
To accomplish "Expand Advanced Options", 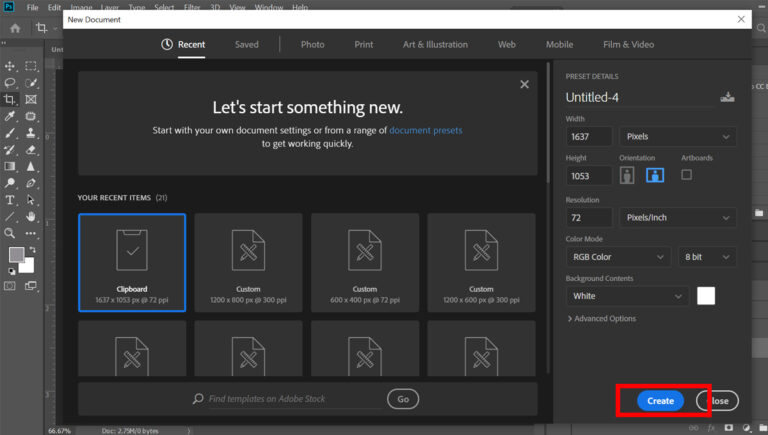I will pyautogui.click(x=601, y=318).
